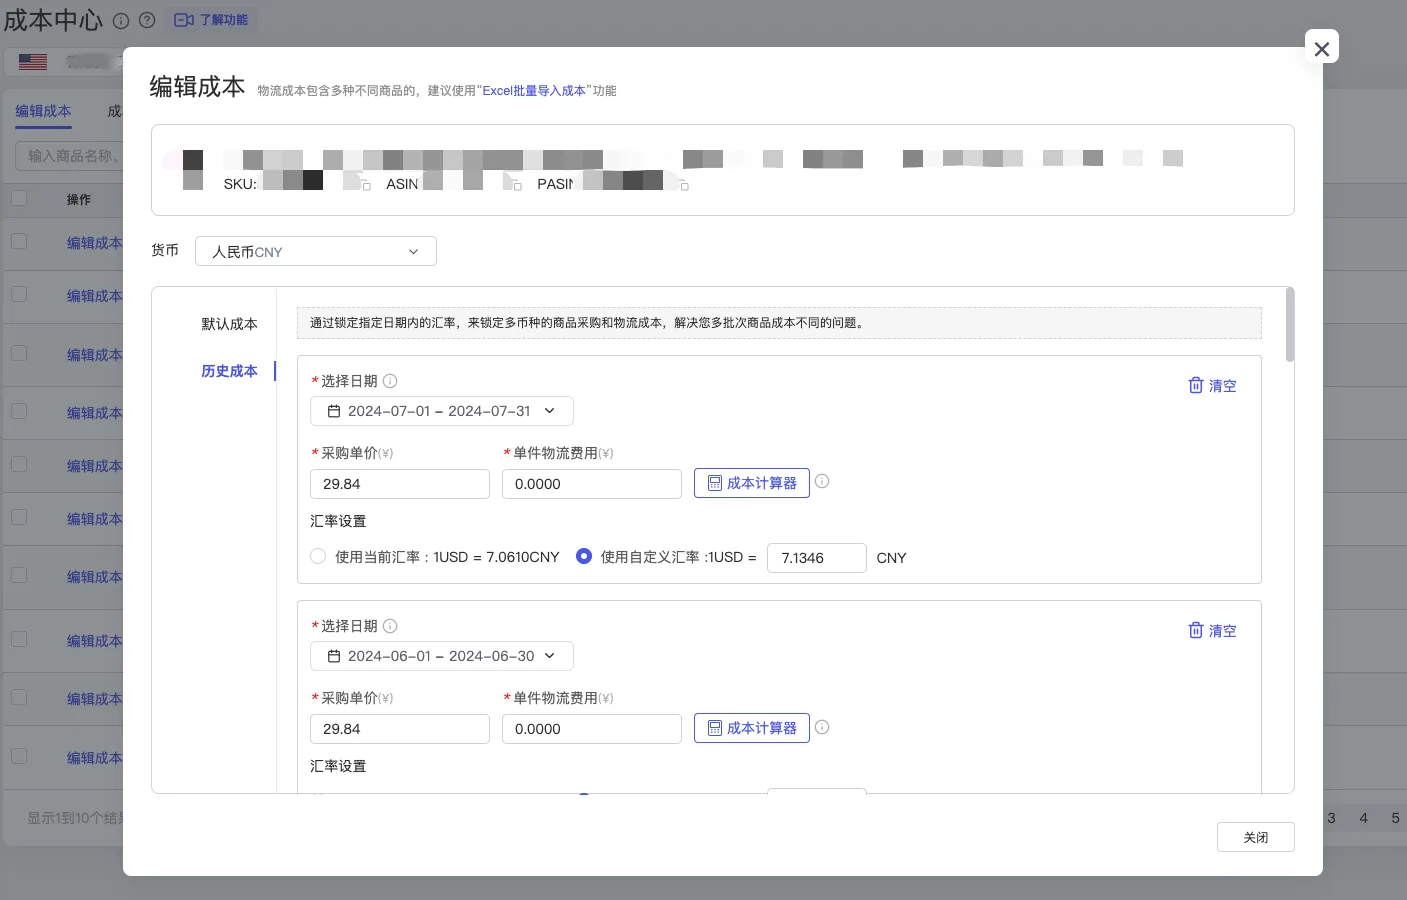The width and height of the screenshot is (1407, 900).
Task: Click chevron arrow of 人民币CNY currency select
Action: pos(413,252)
